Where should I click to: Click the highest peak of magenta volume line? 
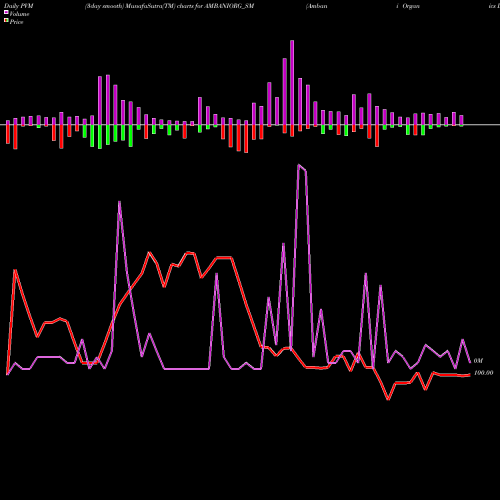pyautogui.click(x=299, y=165)
